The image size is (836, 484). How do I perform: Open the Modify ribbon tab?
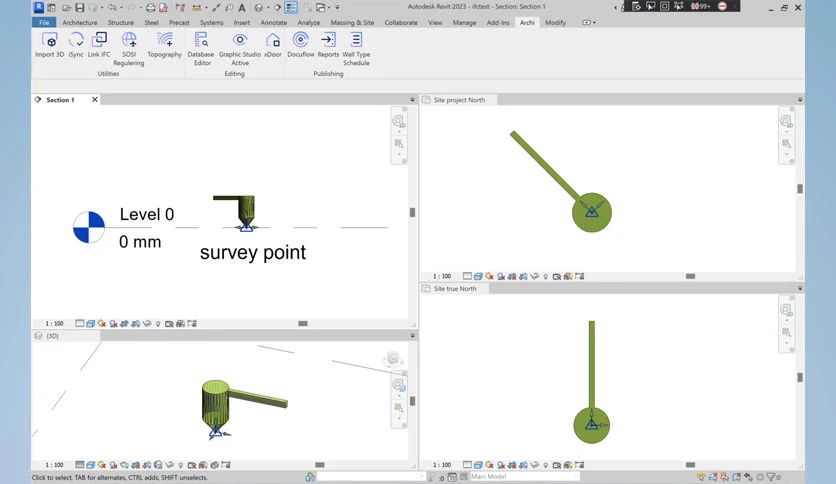click(x=556, y=22)
